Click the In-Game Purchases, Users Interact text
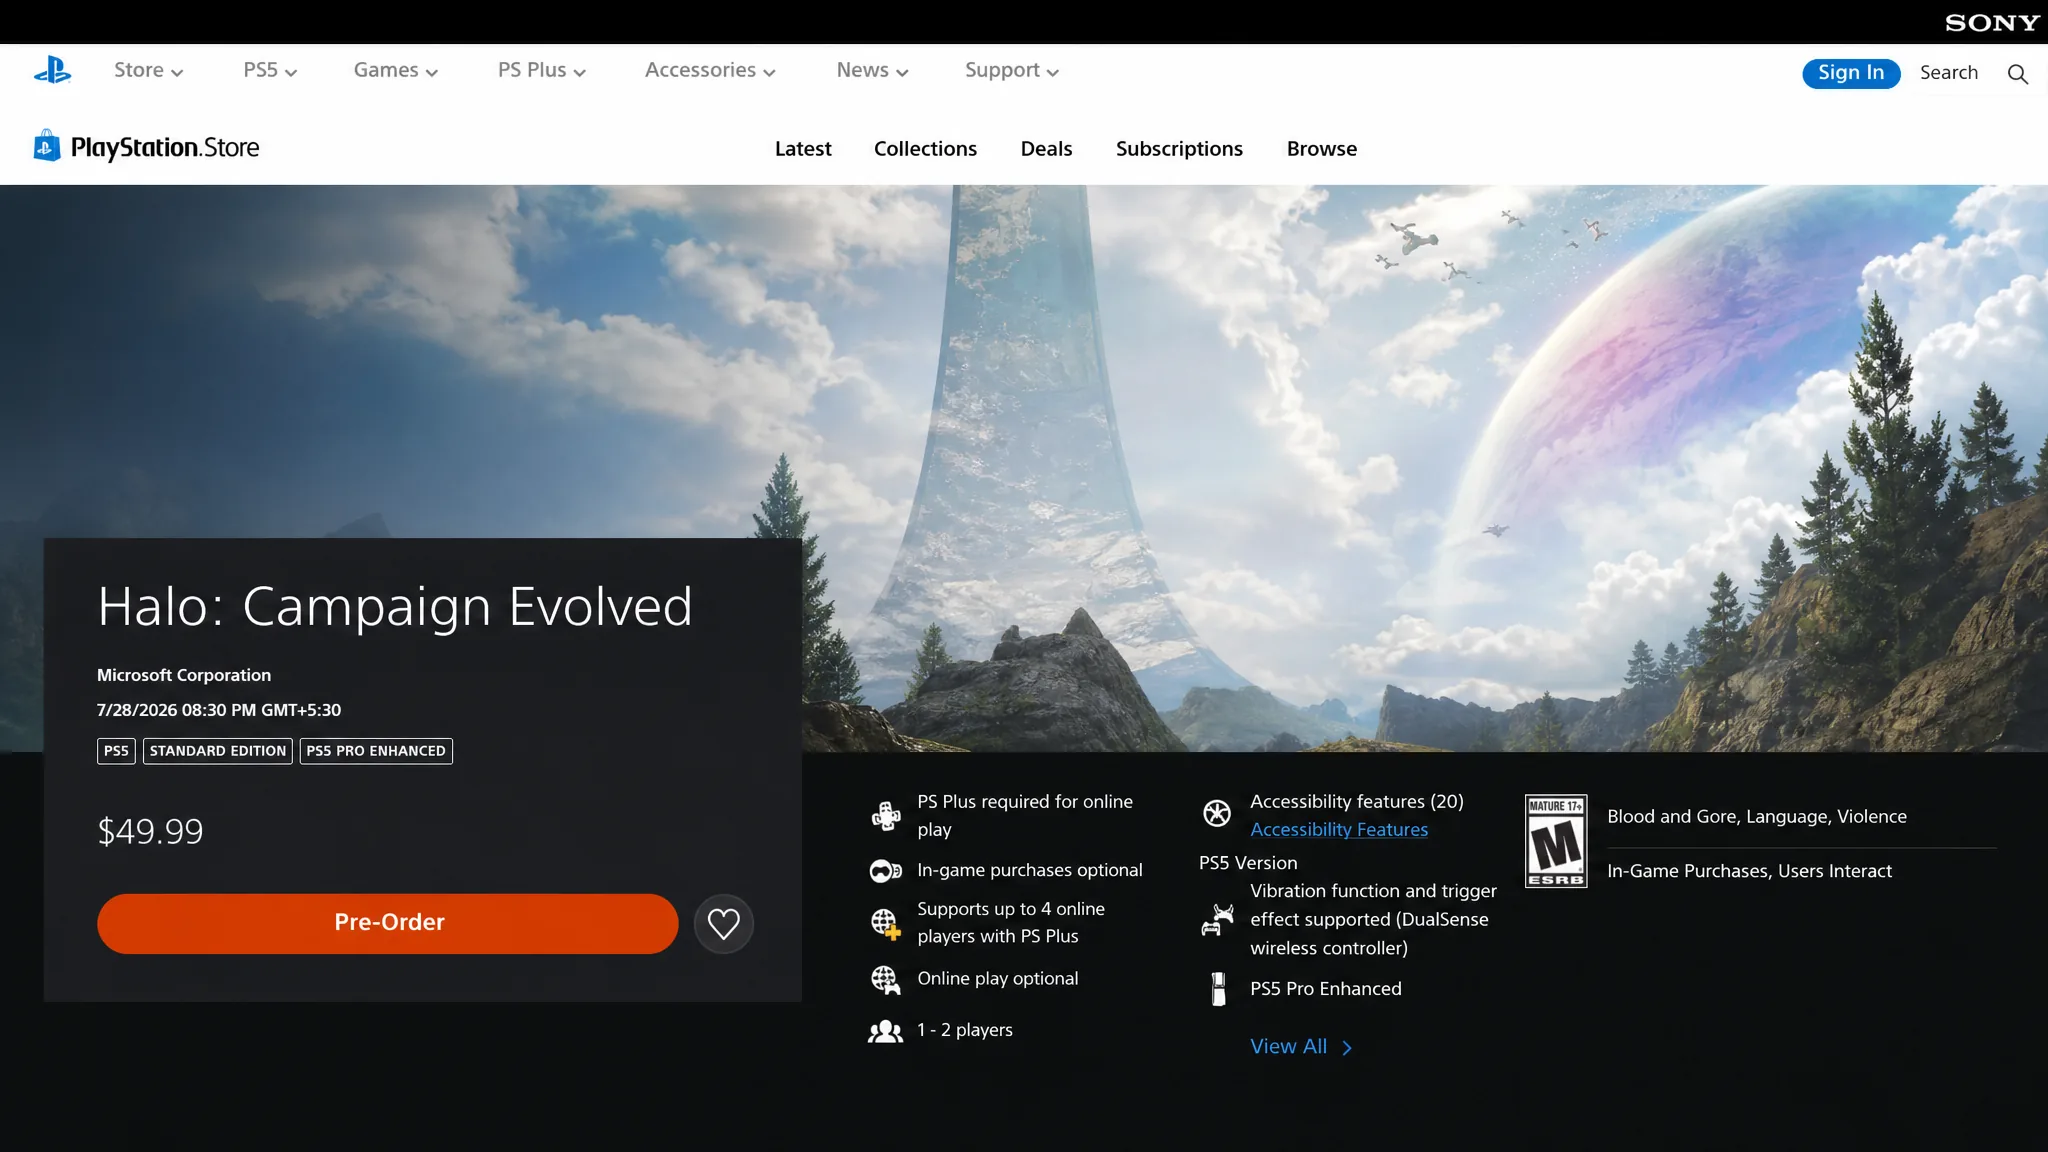The width and height of the screenshot is (2048, 1152). [1749, 871]
